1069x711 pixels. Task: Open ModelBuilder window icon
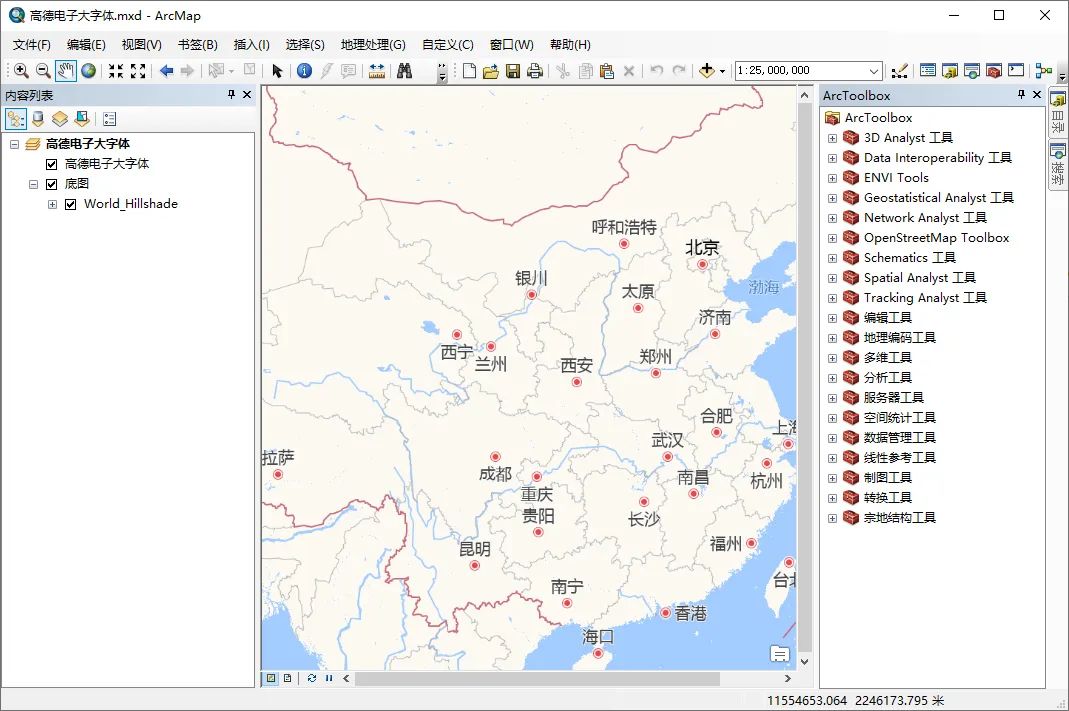click(x=1044, y=70)
